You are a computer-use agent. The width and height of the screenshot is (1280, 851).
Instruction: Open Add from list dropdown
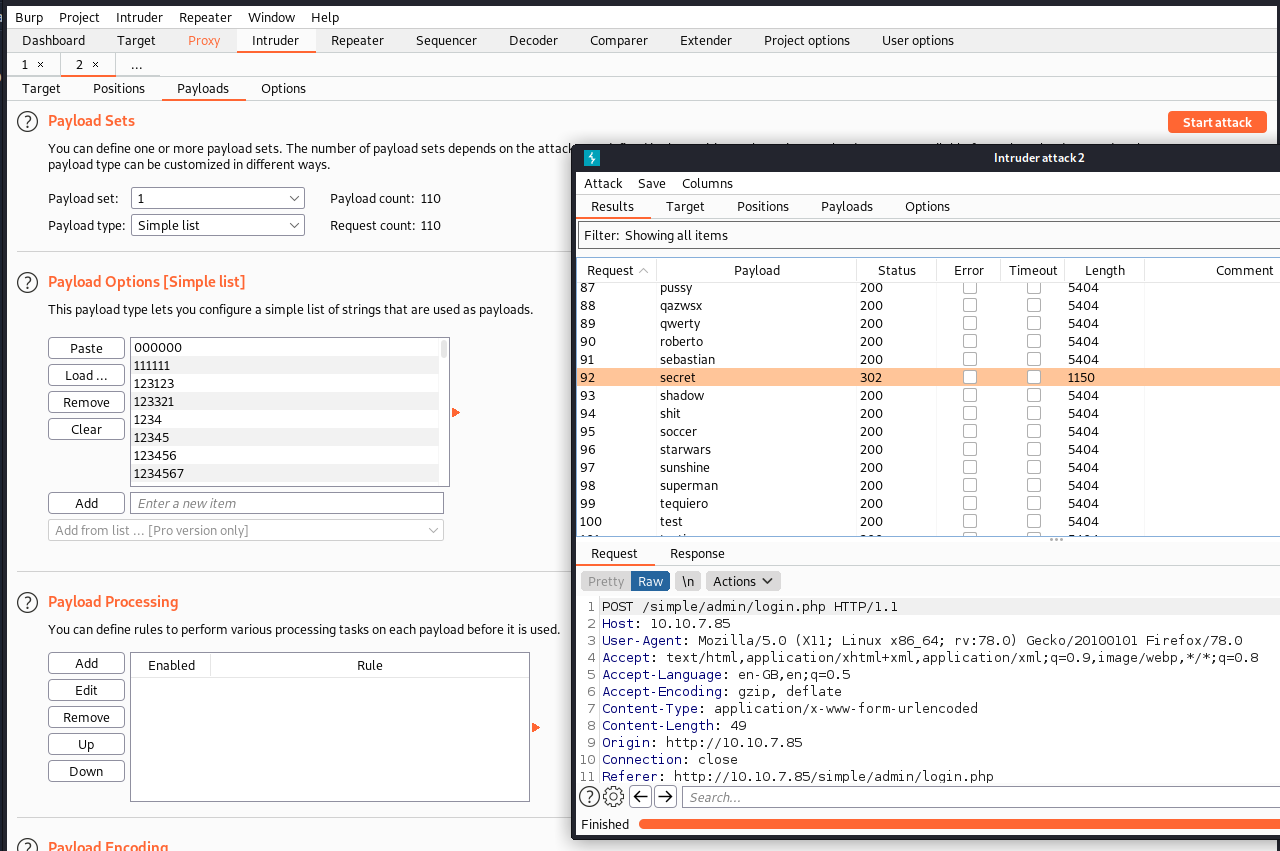[x=246, y=530]
